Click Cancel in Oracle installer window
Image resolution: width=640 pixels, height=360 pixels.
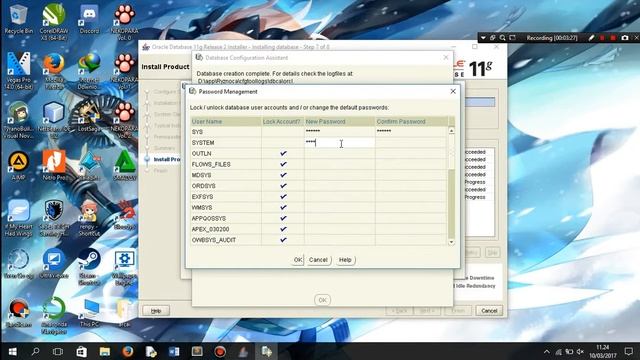(489, 311)
